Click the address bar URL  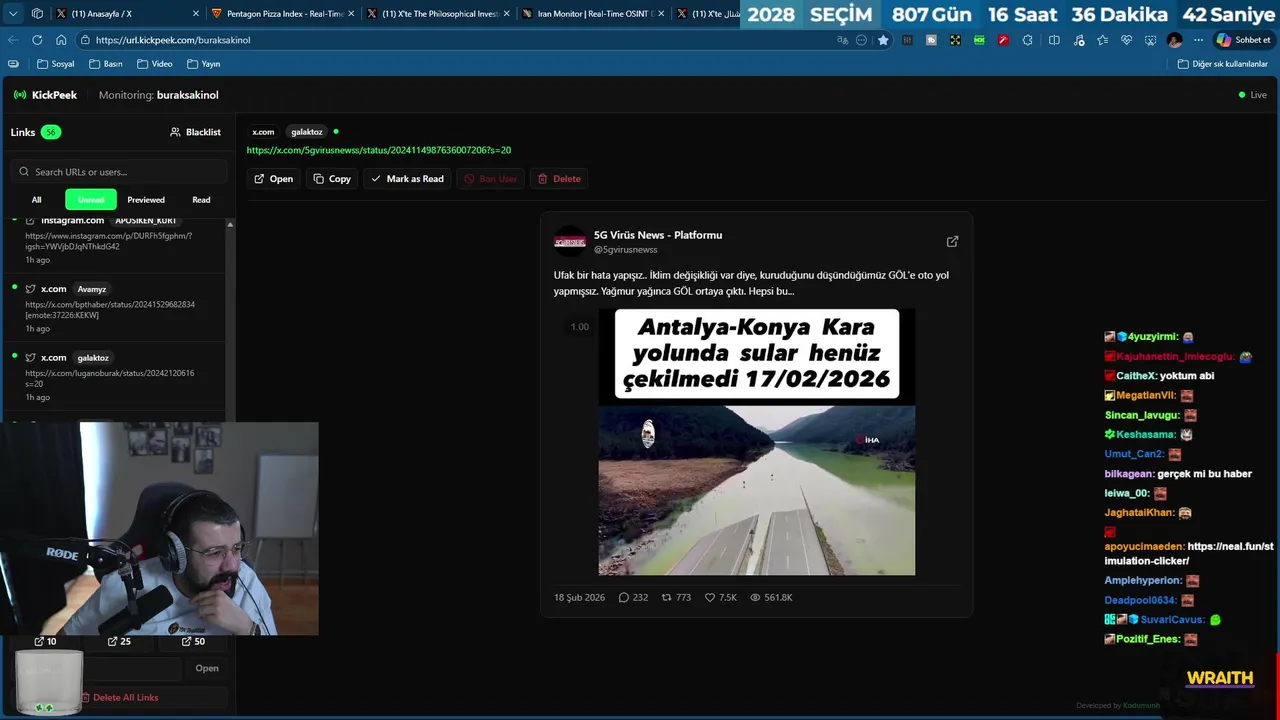click(x=173, y=40)
